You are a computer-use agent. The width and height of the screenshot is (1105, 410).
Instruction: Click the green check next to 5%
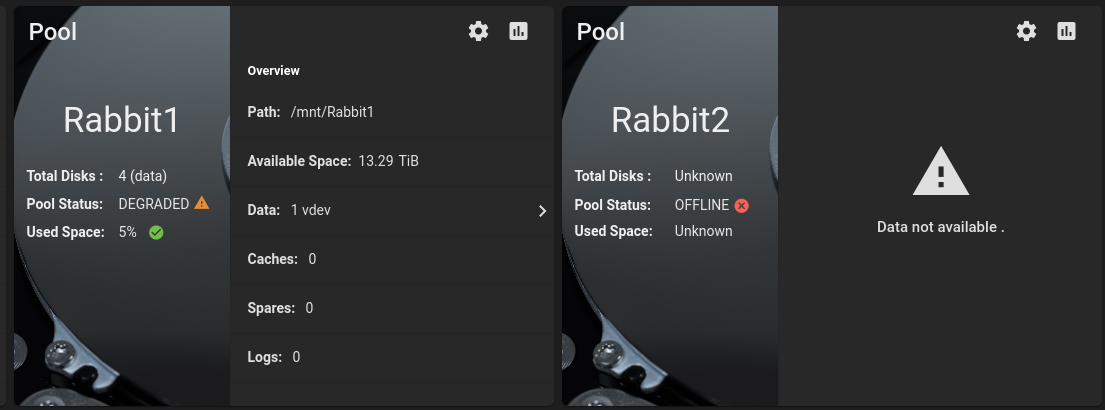pos(156,232)
